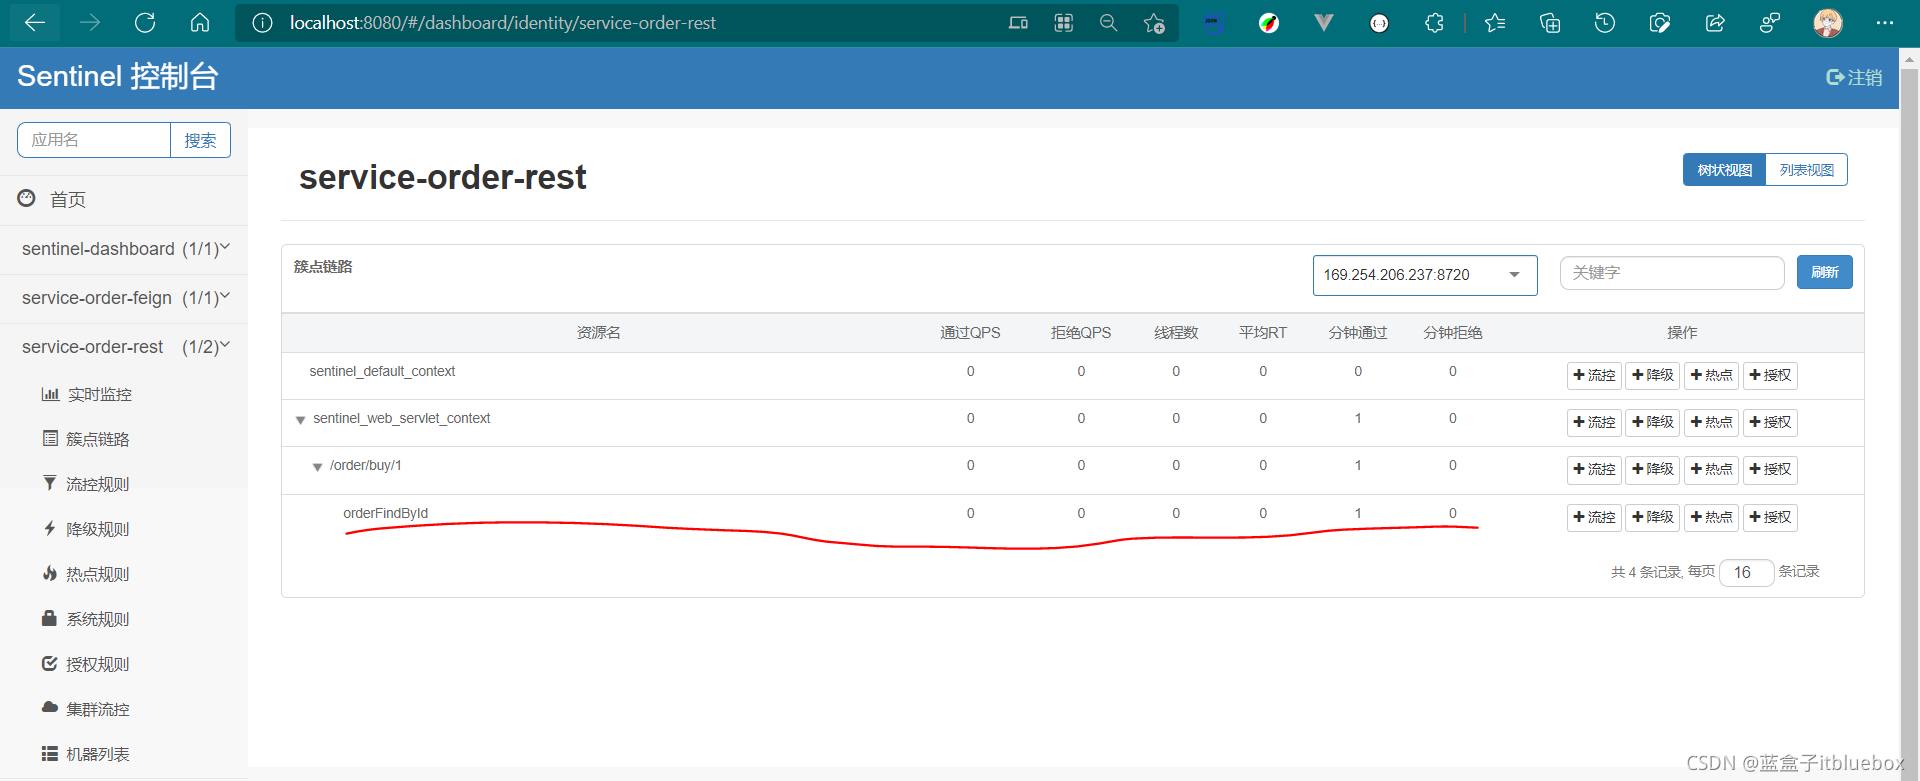Open browser extensions puzzle icon
This screenshot has height=781, width=1920.
1434,23
